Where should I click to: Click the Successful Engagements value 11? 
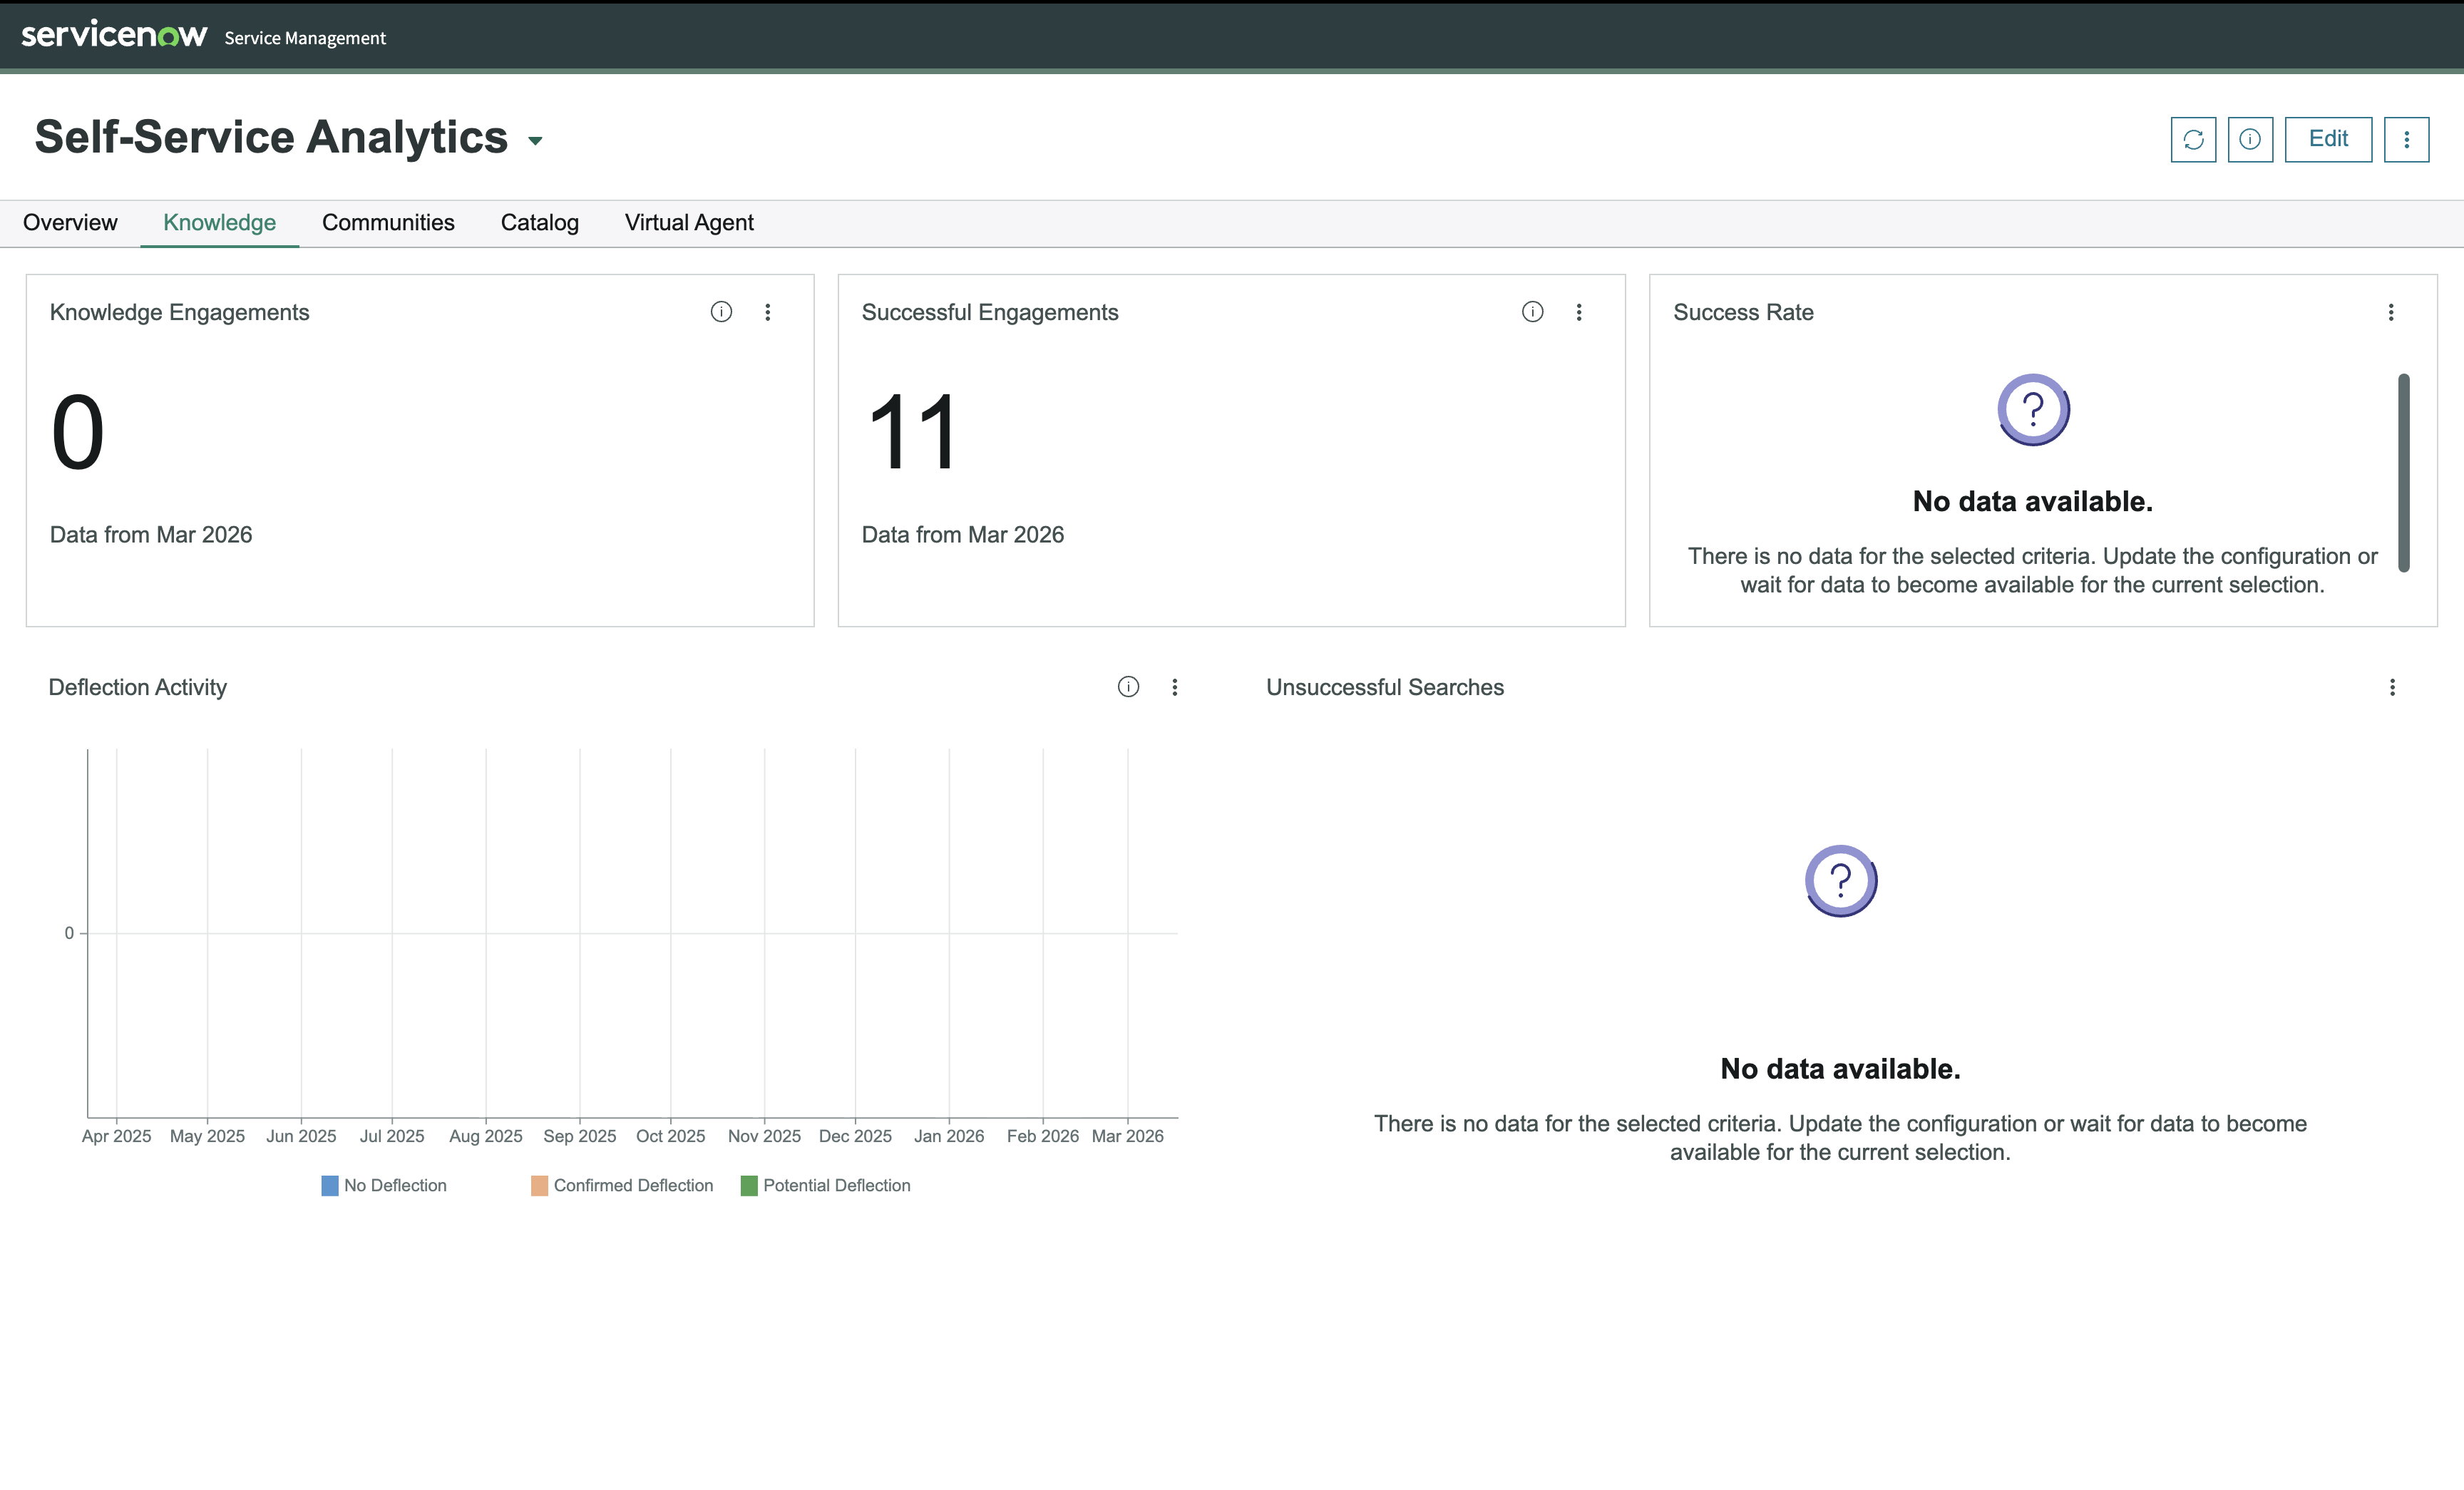pos(912,432)
